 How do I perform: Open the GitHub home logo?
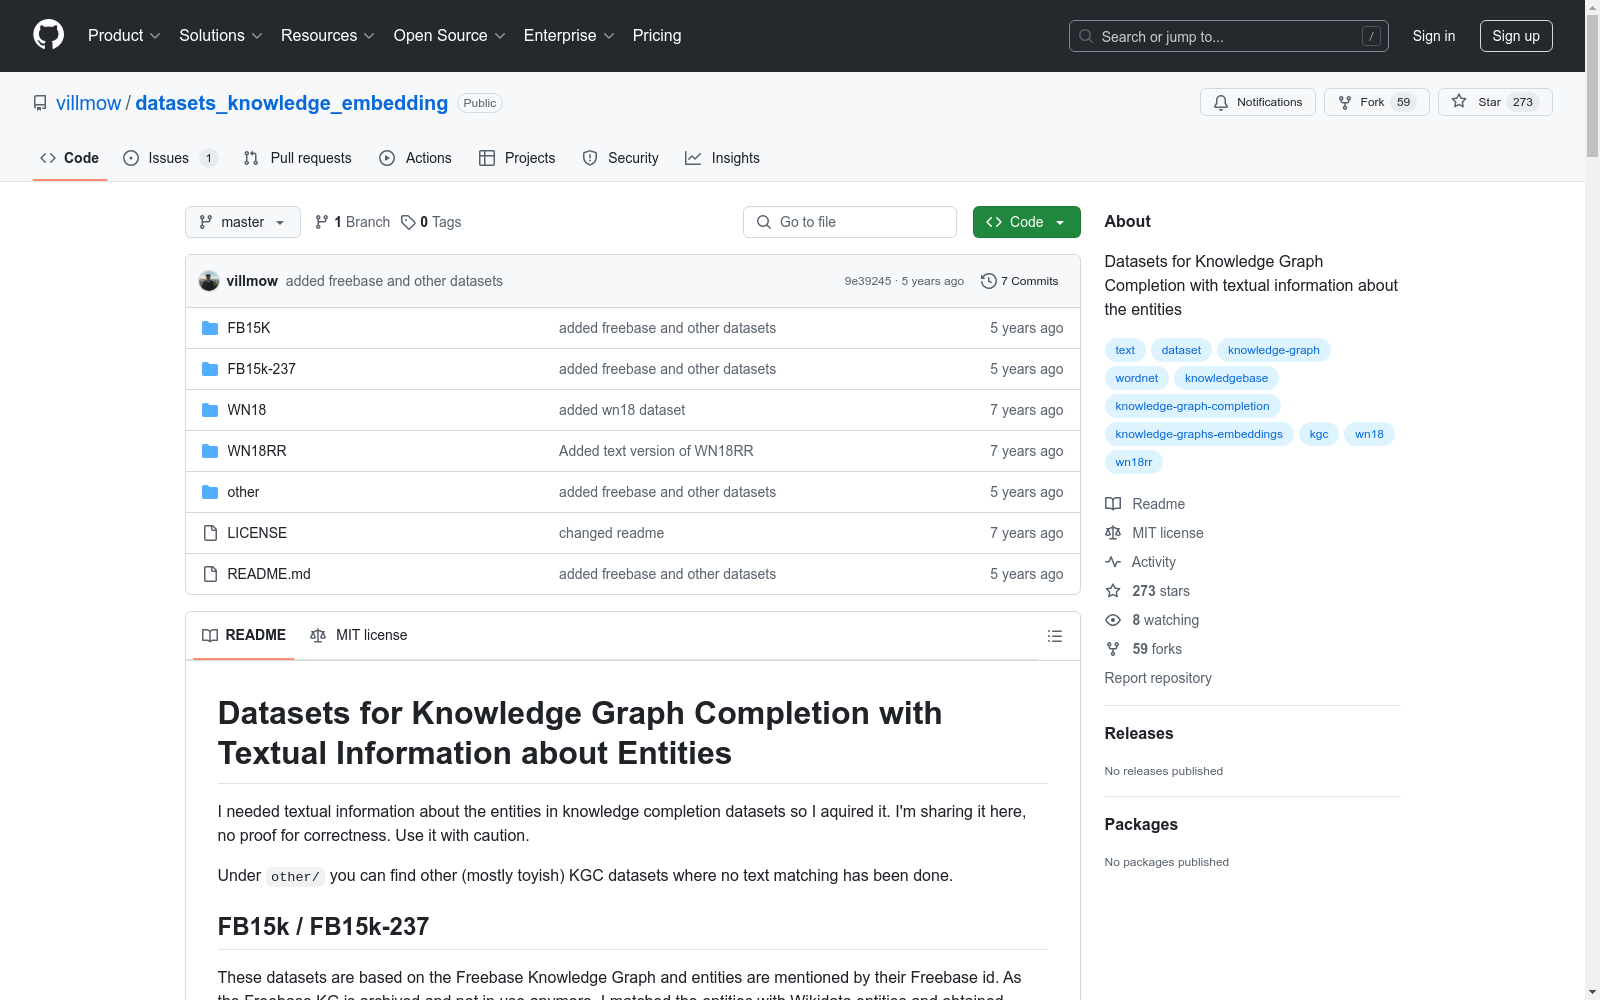[48, 35]
